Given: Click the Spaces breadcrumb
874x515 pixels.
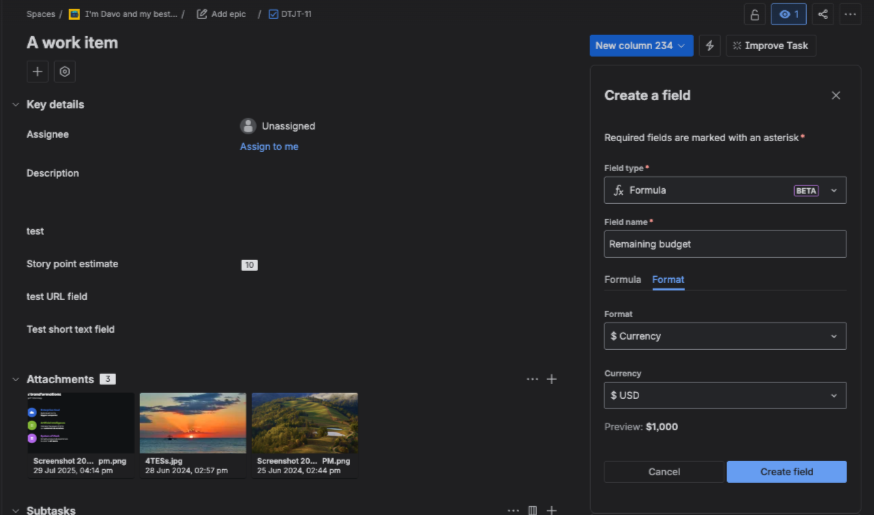Looking at the screenshot, I should 41,14.
